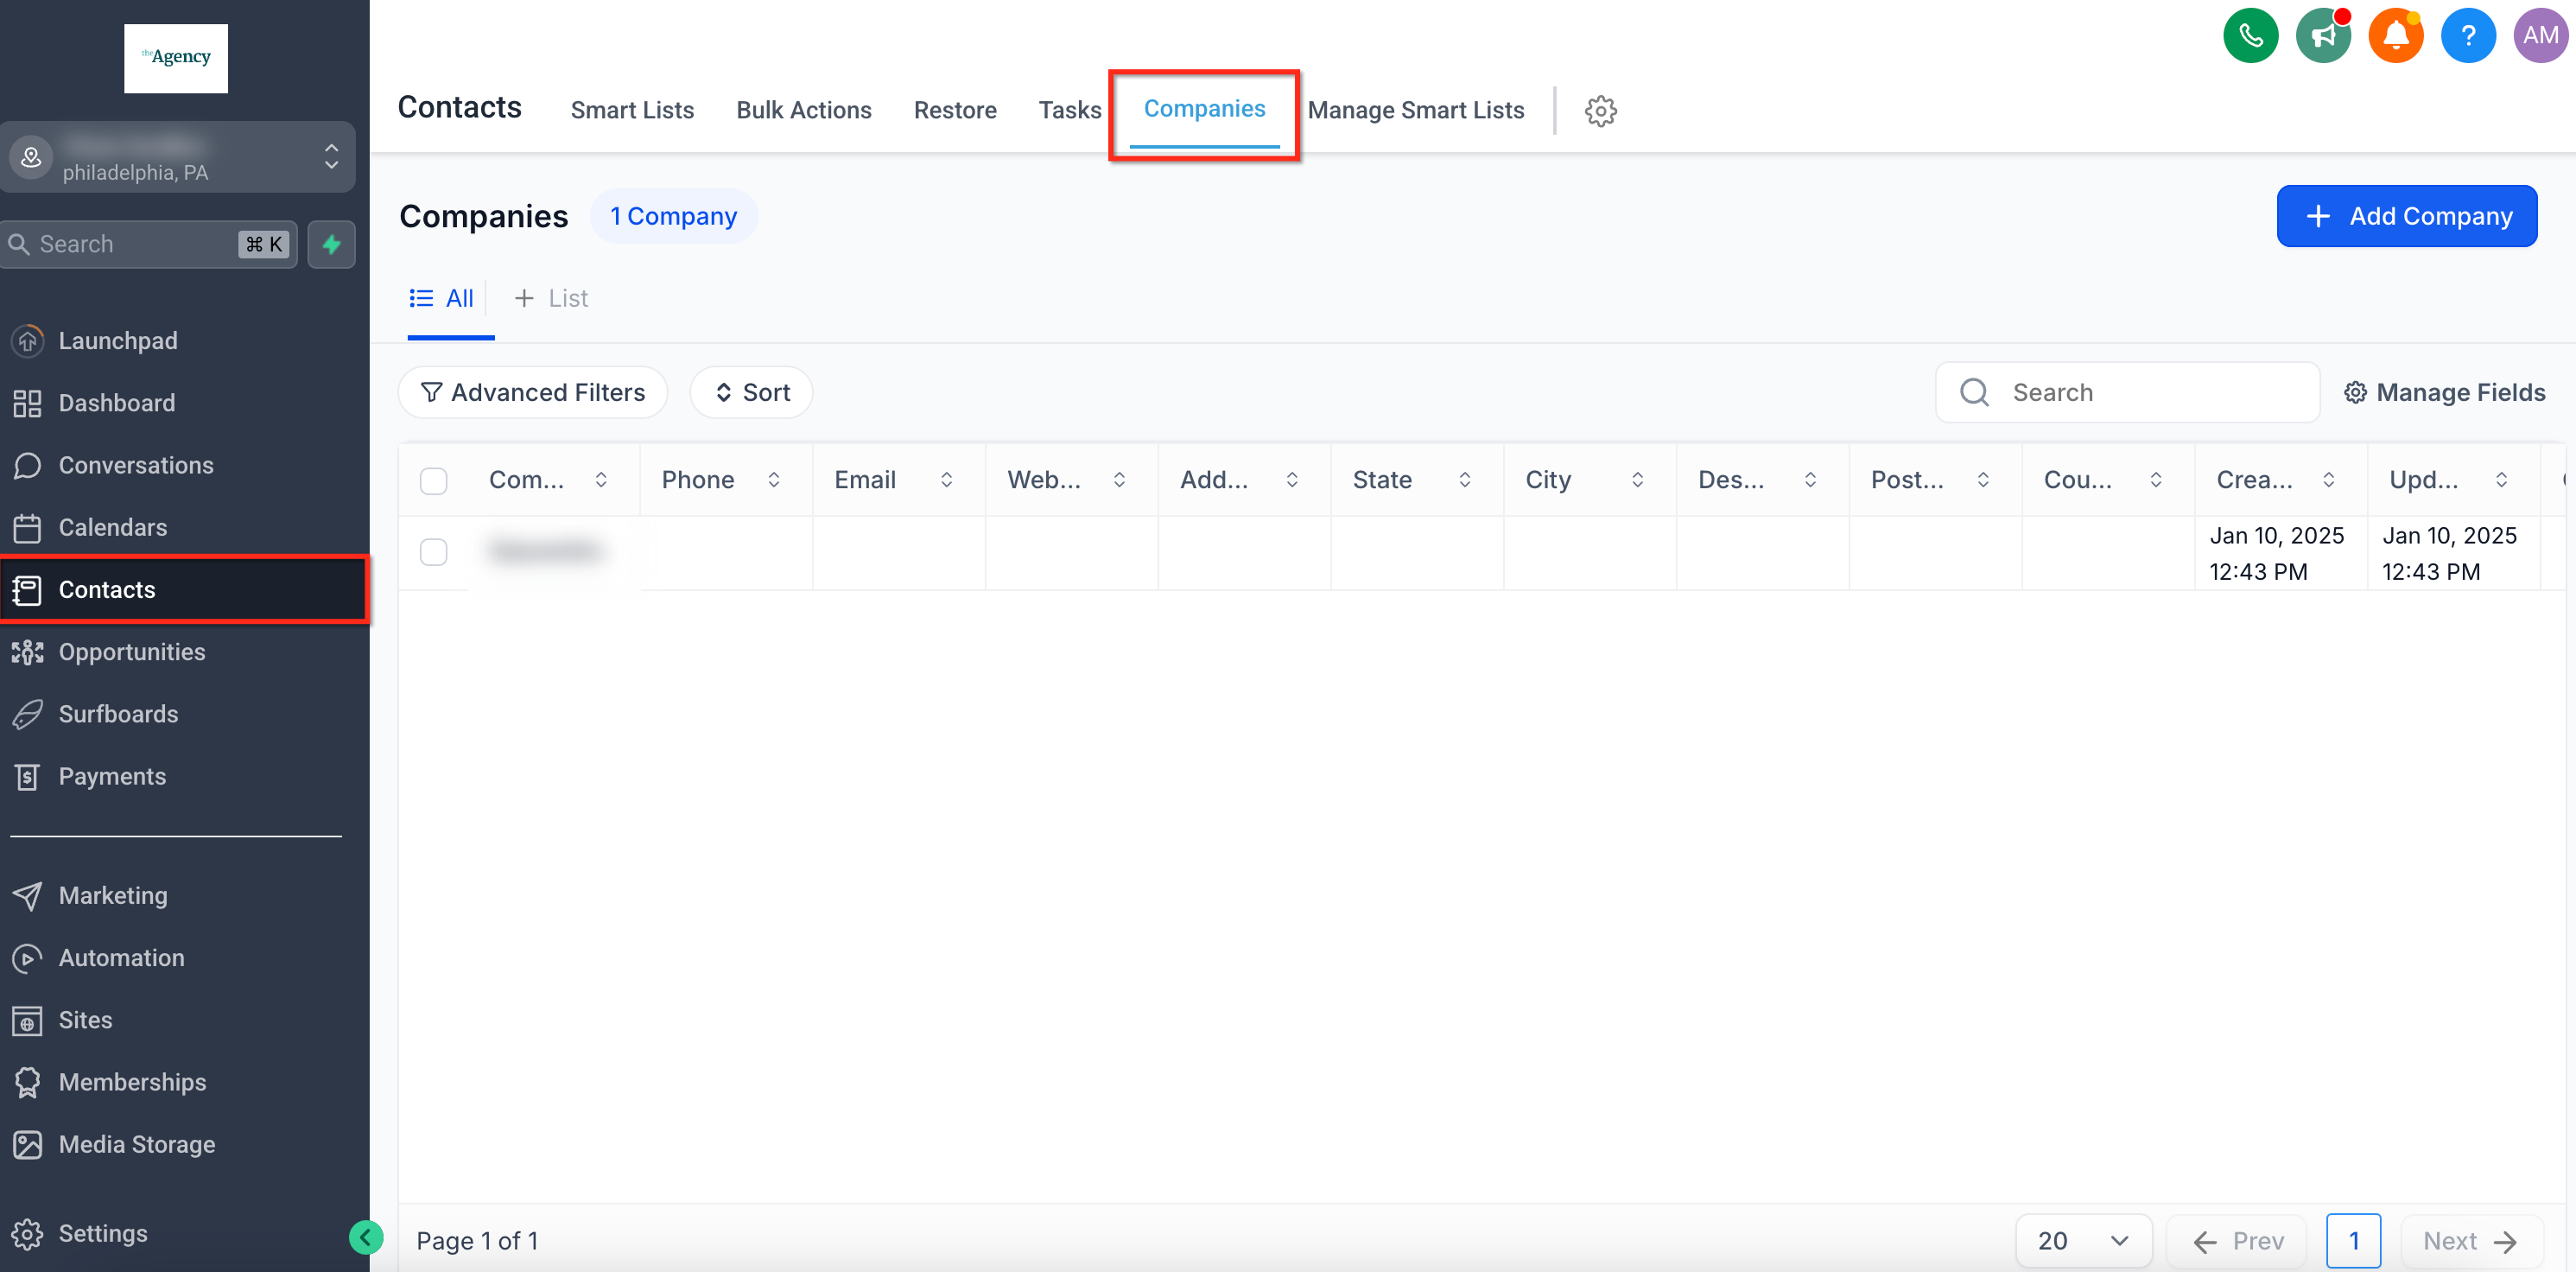This screenshot has height=1272, width=2576.
Task: Click the blue help question mark icon
Action: click(x=2467, y=36)
